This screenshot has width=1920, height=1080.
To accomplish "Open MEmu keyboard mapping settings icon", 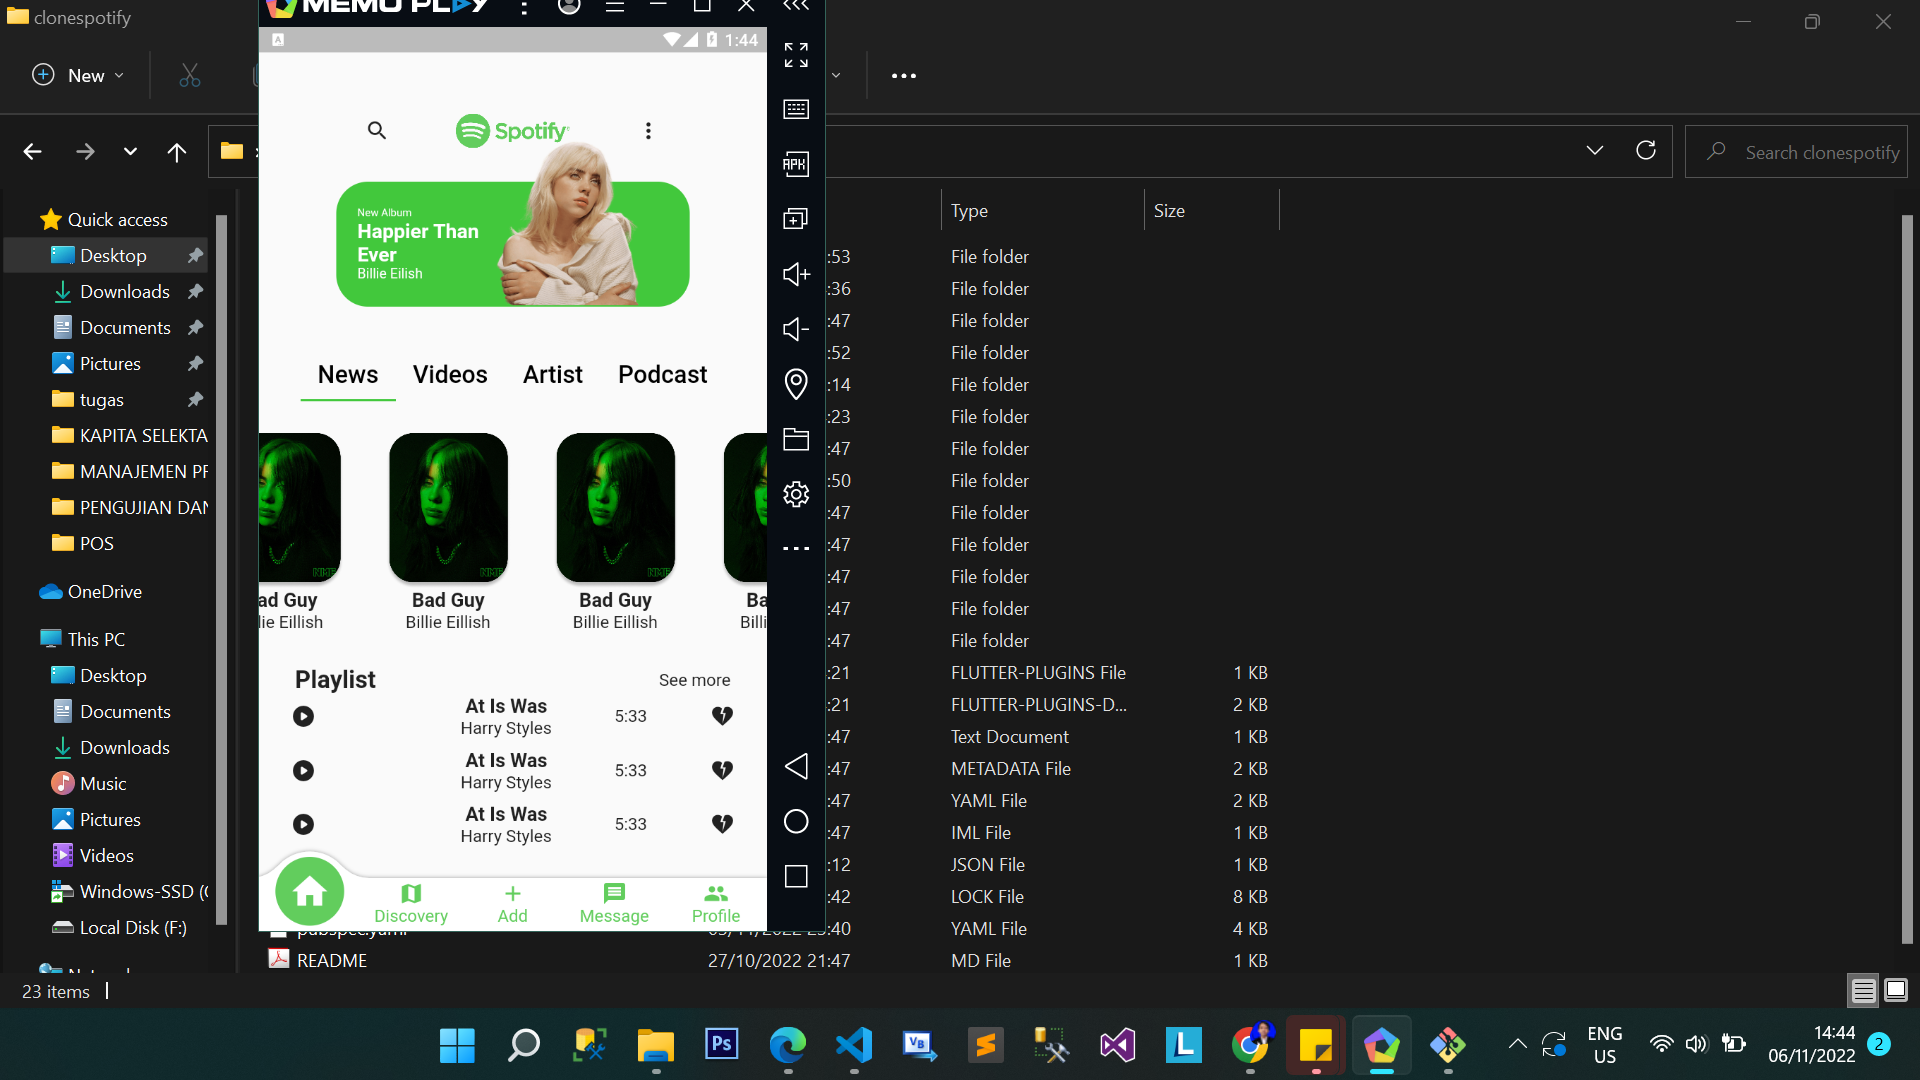I will point(795,110).
